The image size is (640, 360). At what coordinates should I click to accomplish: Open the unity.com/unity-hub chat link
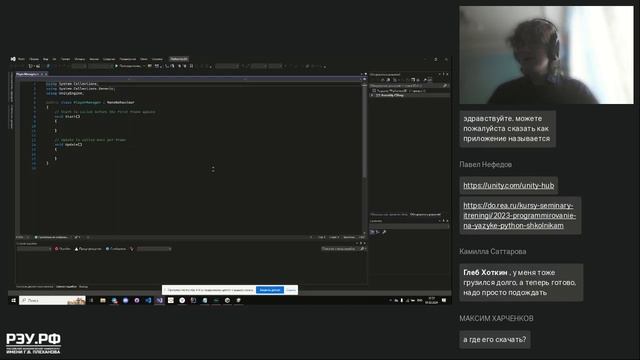pyautogui.click(x=509, y=186)
